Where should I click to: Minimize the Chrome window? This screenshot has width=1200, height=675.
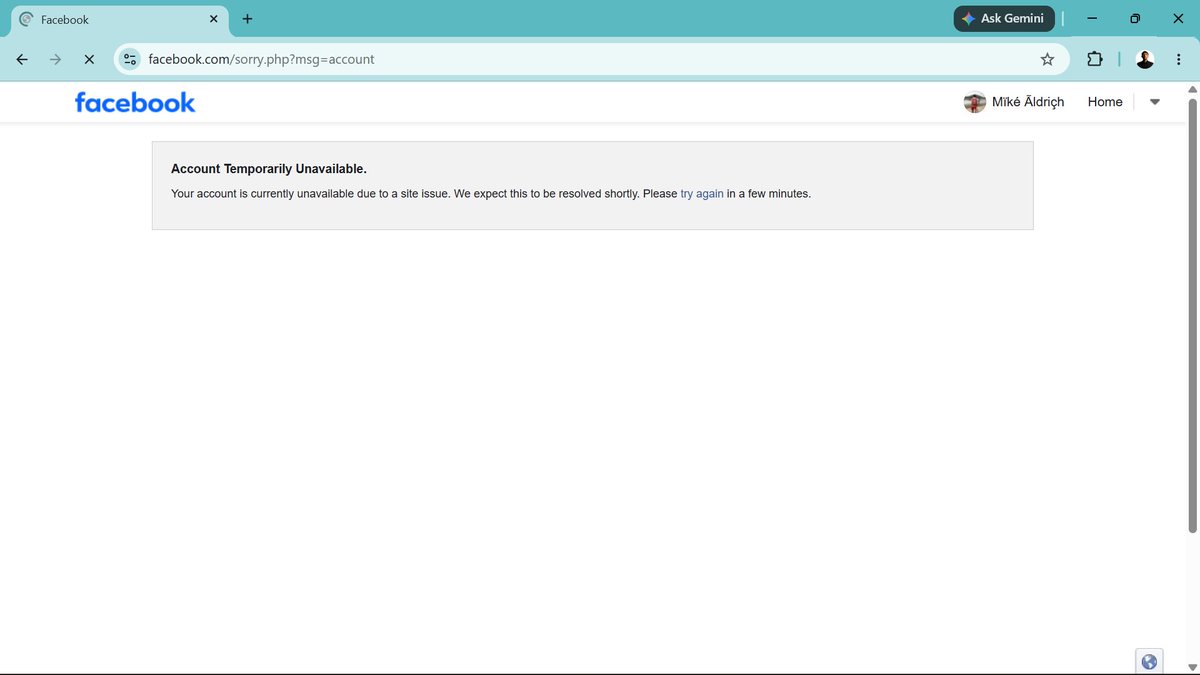1091,18
